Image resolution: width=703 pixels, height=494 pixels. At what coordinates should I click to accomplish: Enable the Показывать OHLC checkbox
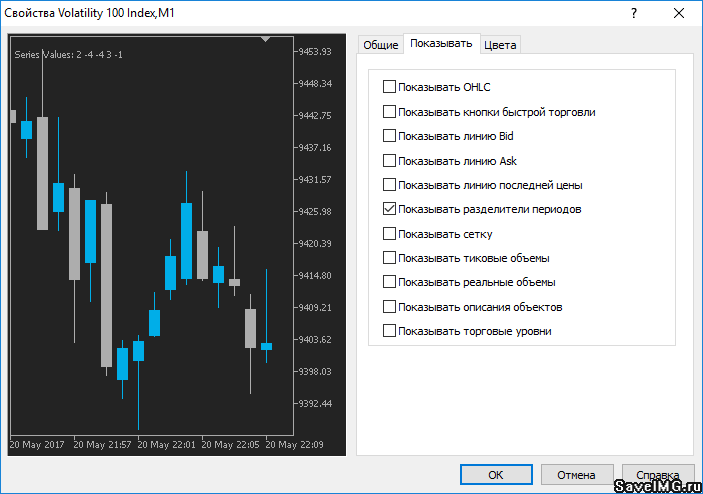click(390, 87)
